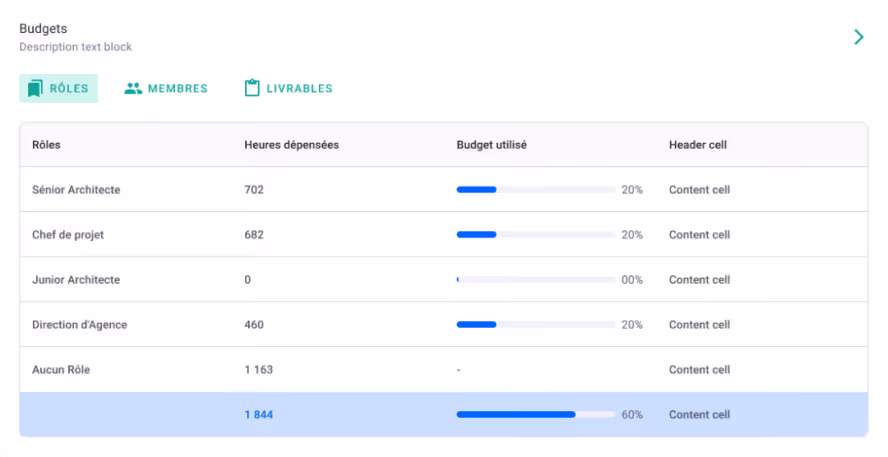
Task: Click the people icon beside Membres
Action: pos(133,88)
